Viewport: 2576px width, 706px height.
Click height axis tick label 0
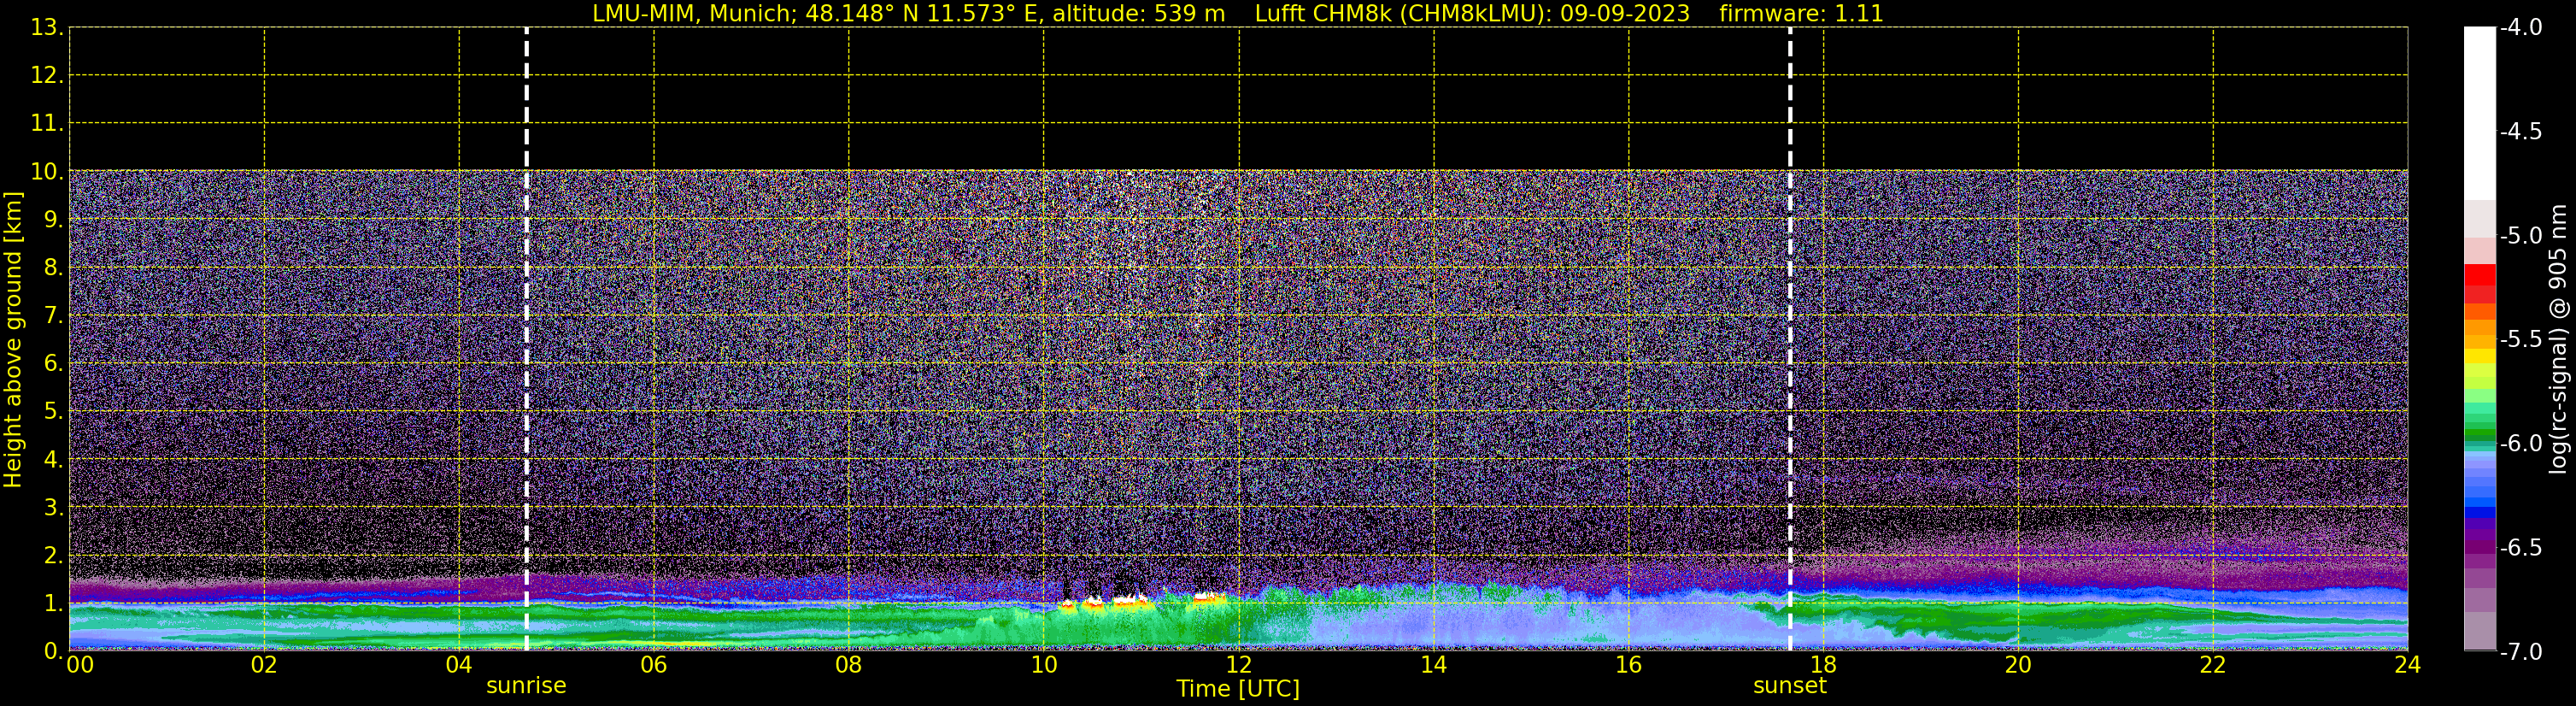pos(52,651)
